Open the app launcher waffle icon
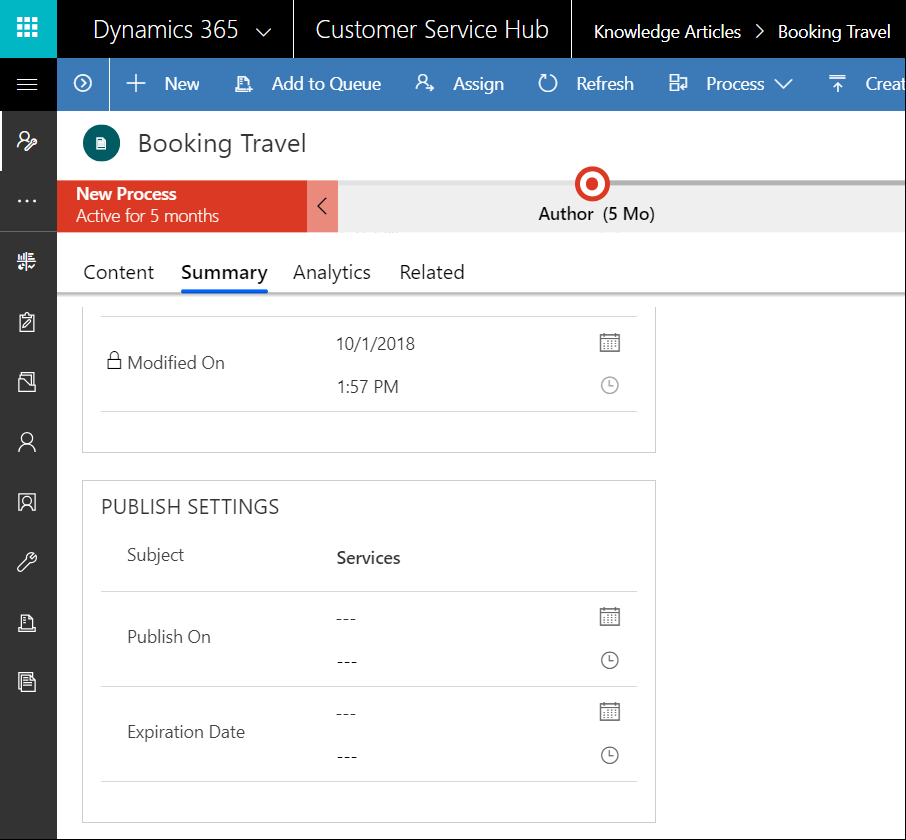906x840 pixels. [x=28, y=29]
